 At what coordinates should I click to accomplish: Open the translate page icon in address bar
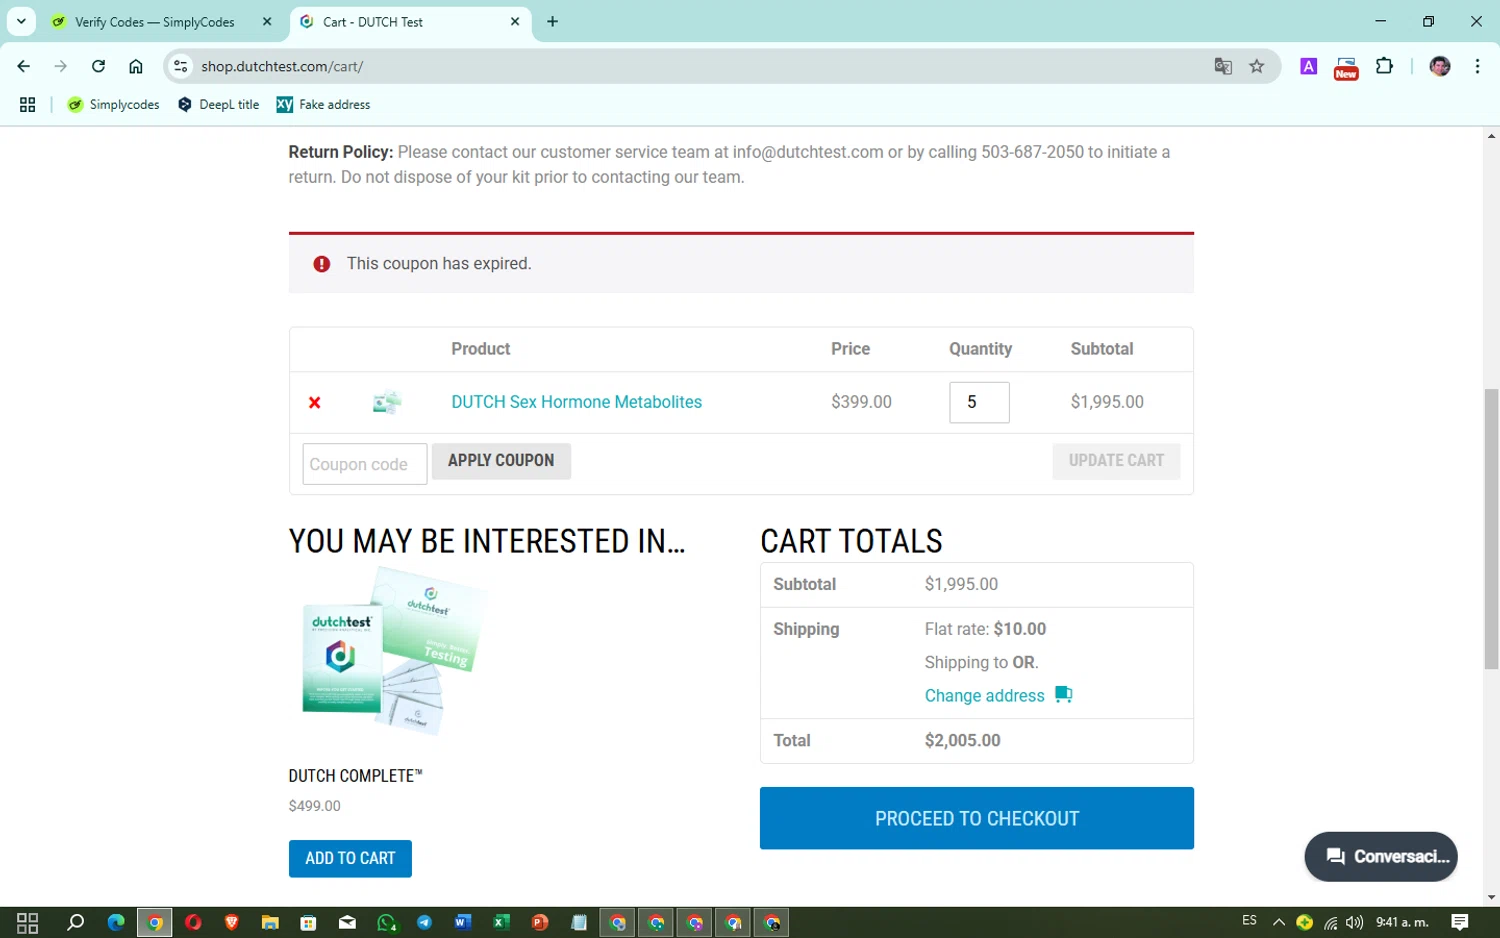point(1222,66)
